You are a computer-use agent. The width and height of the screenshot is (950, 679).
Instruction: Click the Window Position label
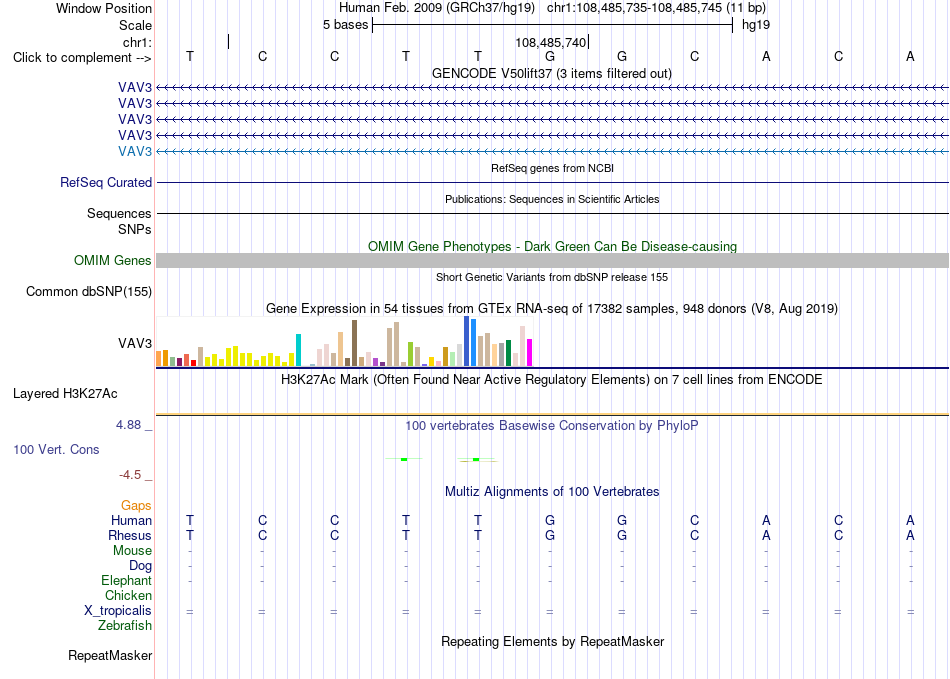coord(104,8)
